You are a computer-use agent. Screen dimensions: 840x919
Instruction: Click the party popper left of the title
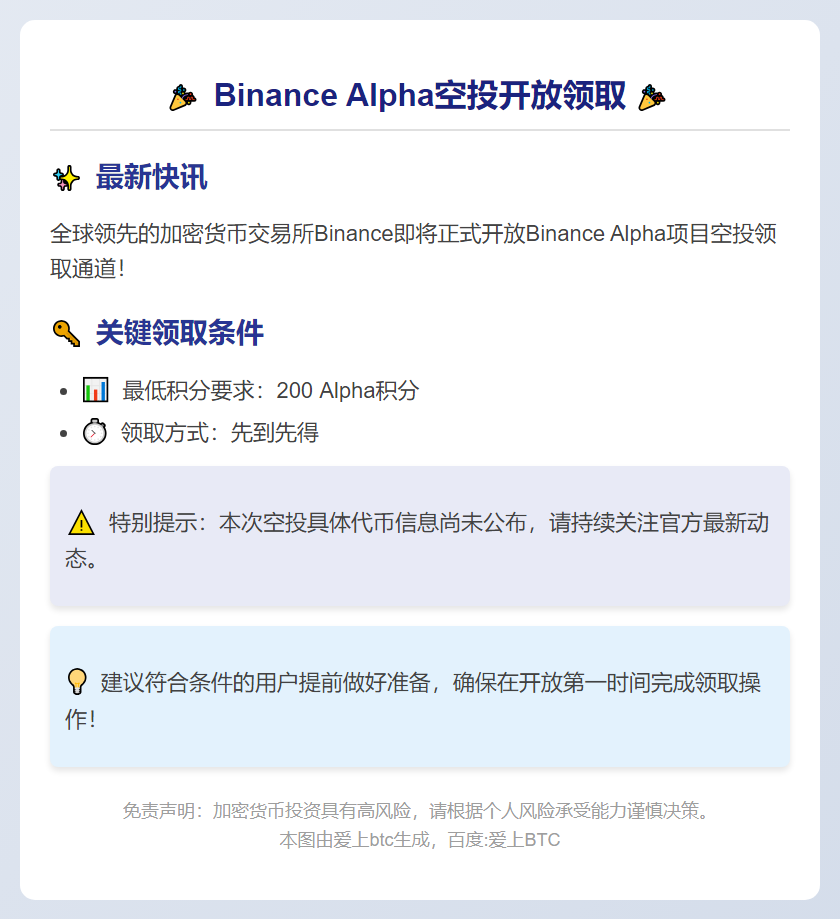183,97
